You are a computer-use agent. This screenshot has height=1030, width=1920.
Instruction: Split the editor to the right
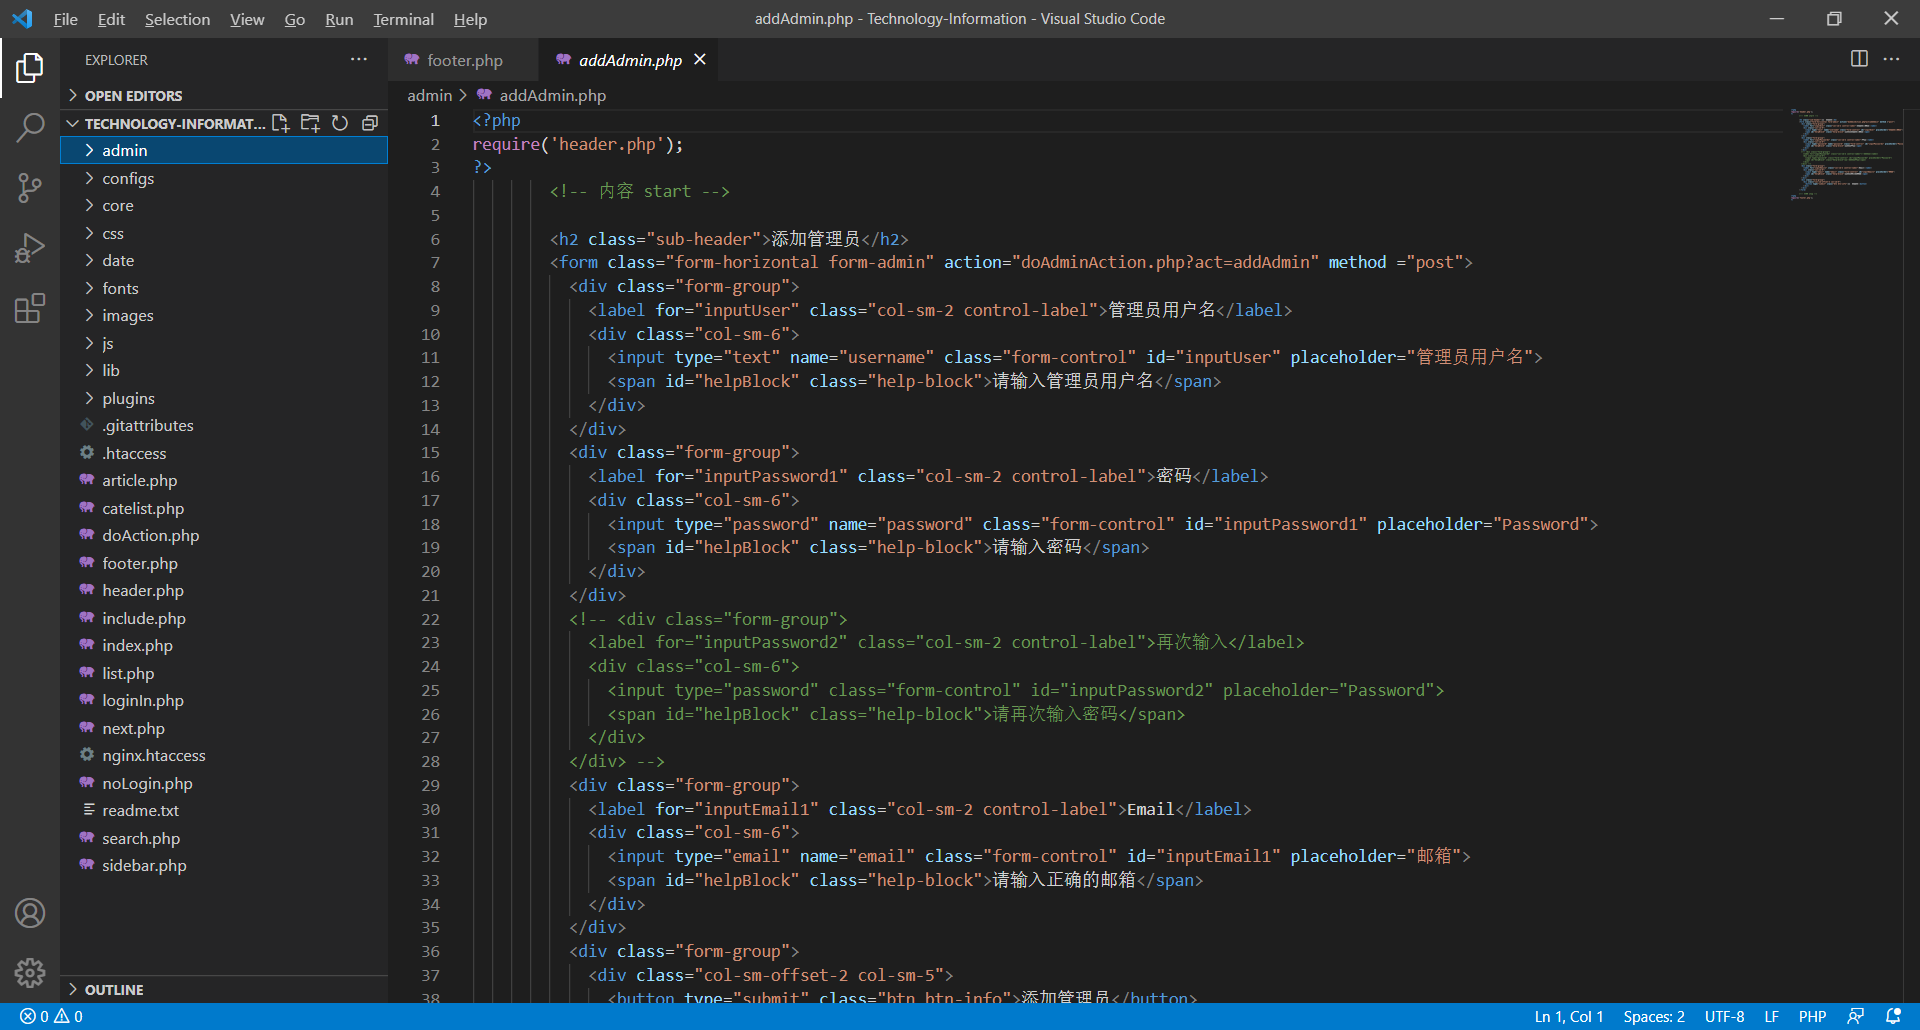click(1859, 59)
